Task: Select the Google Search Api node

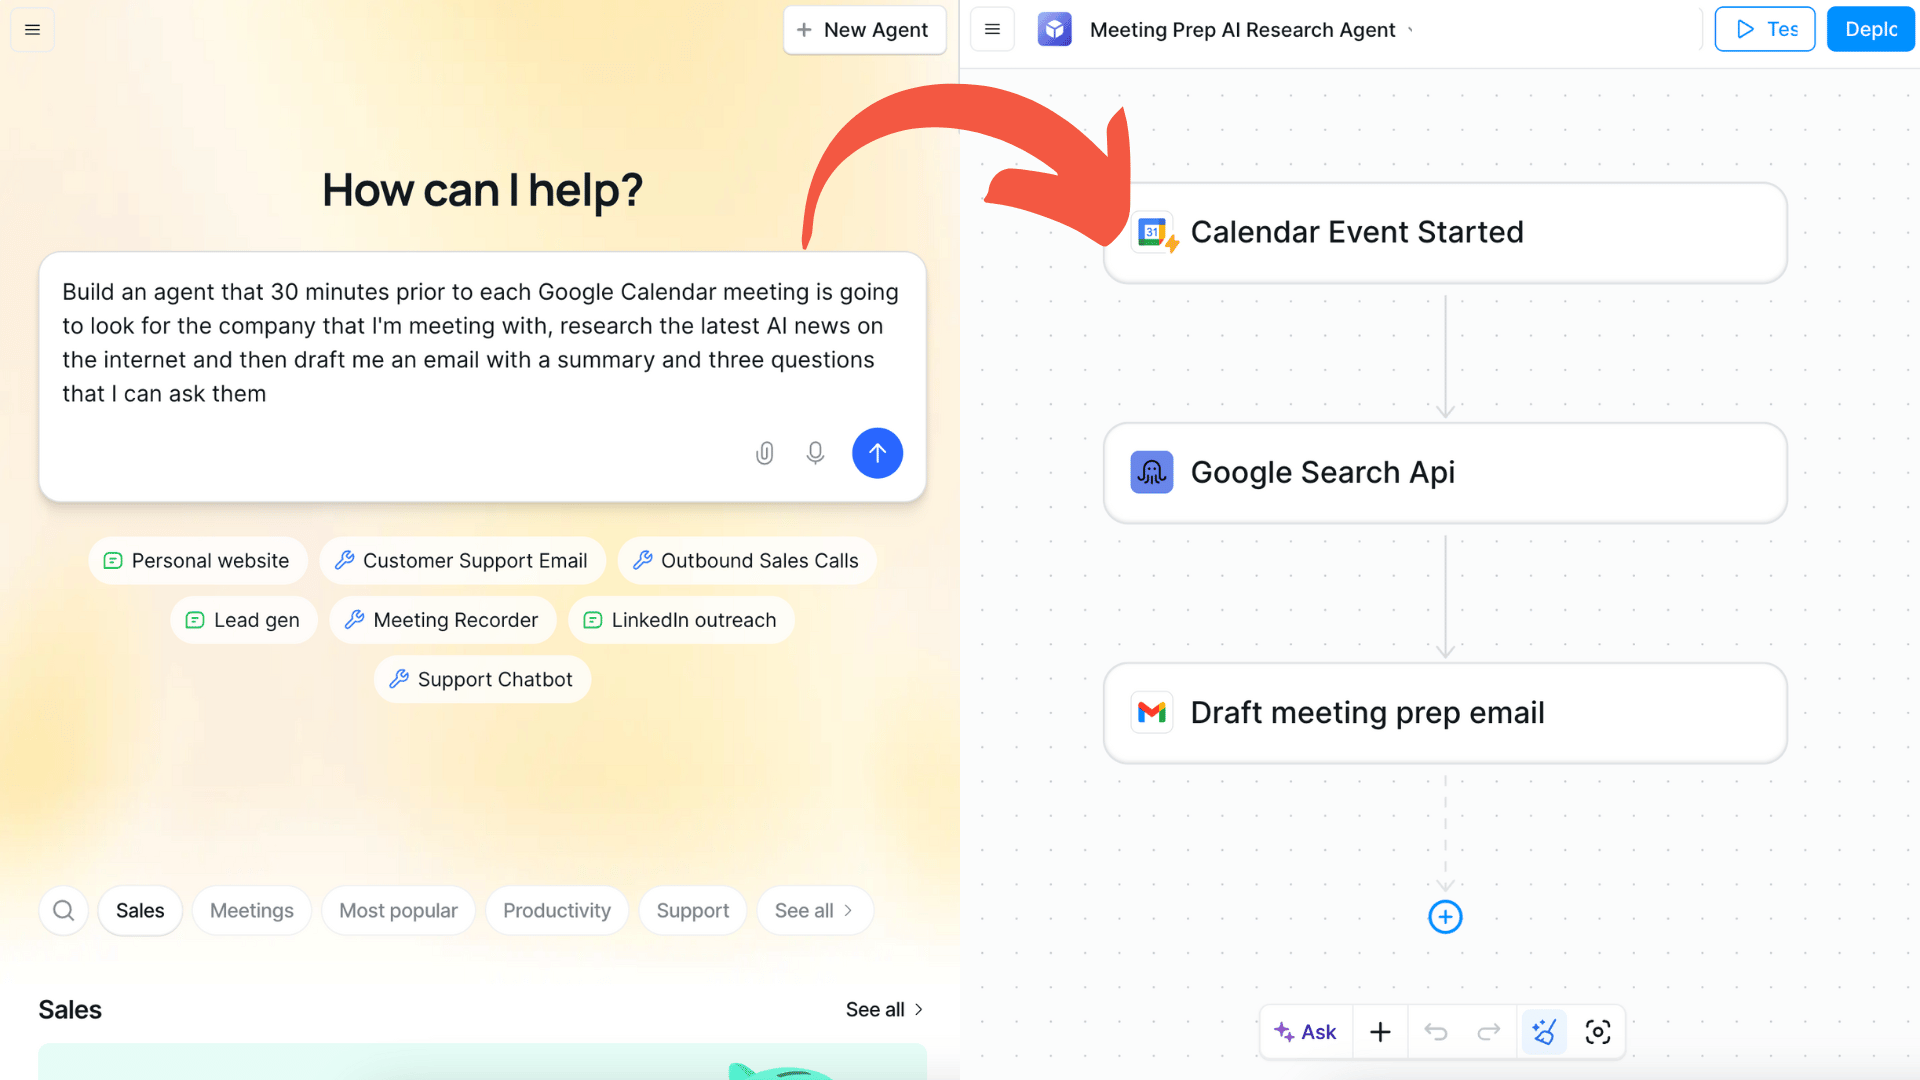Action: [1444, 472]
